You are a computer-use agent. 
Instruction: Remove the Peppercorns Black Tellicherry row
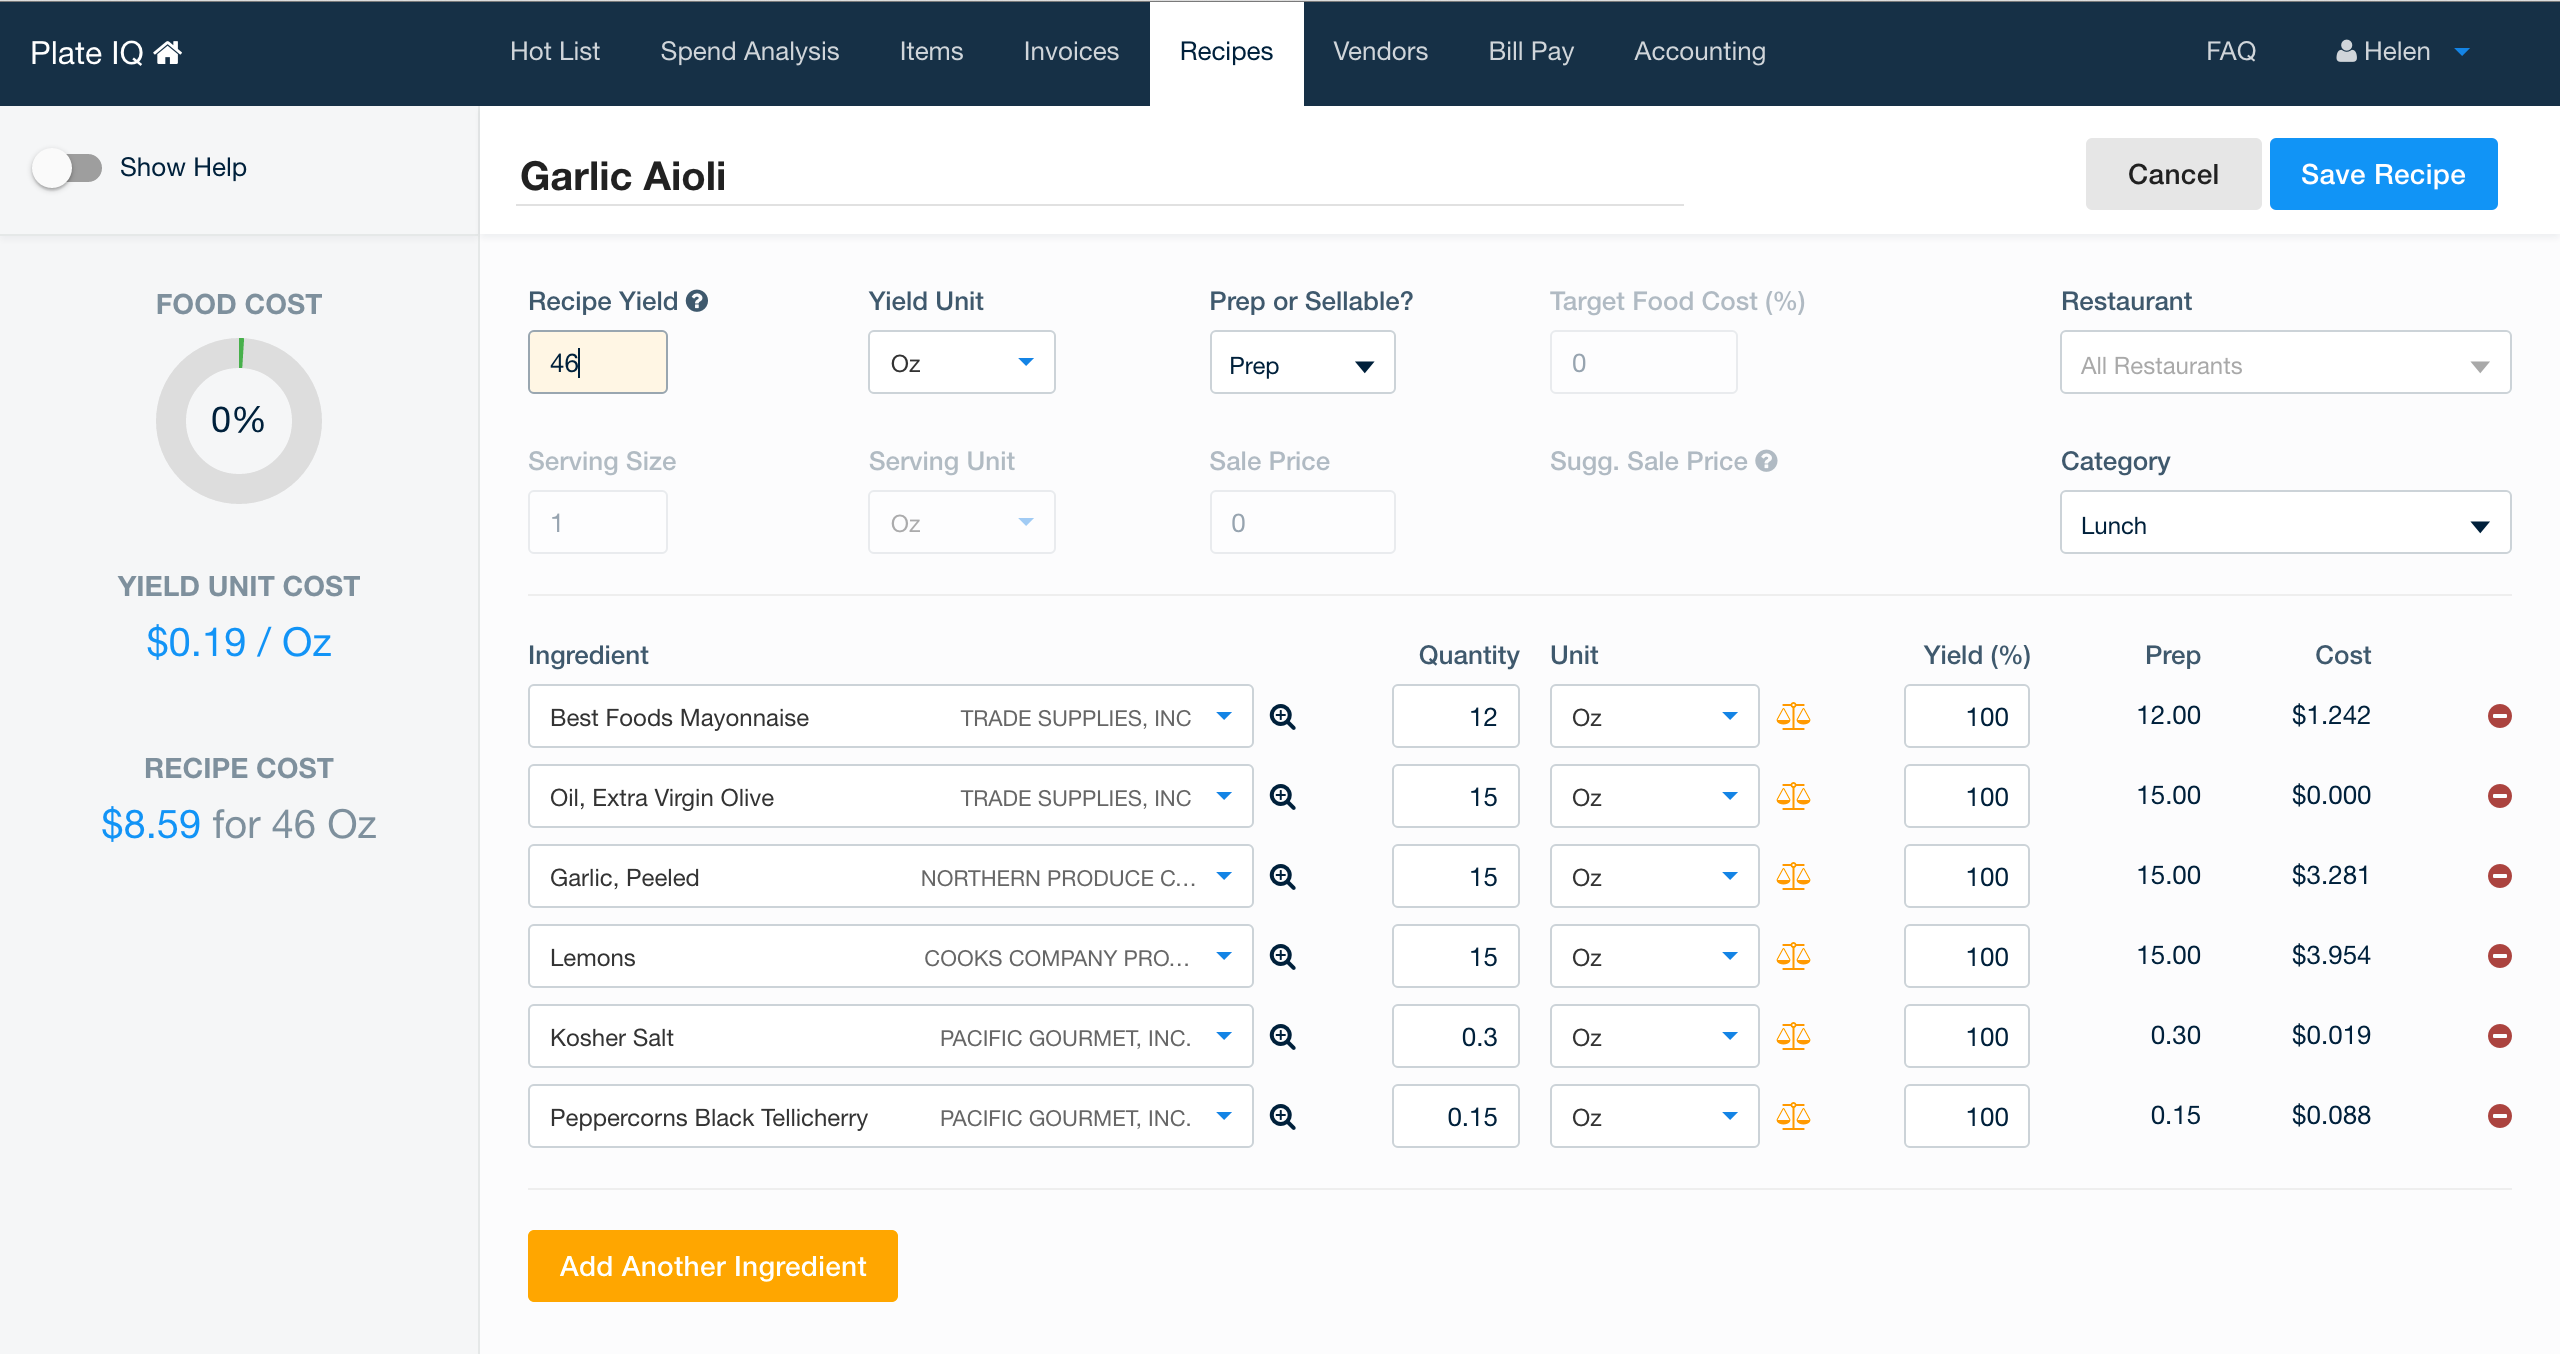pos(2499,1116)
